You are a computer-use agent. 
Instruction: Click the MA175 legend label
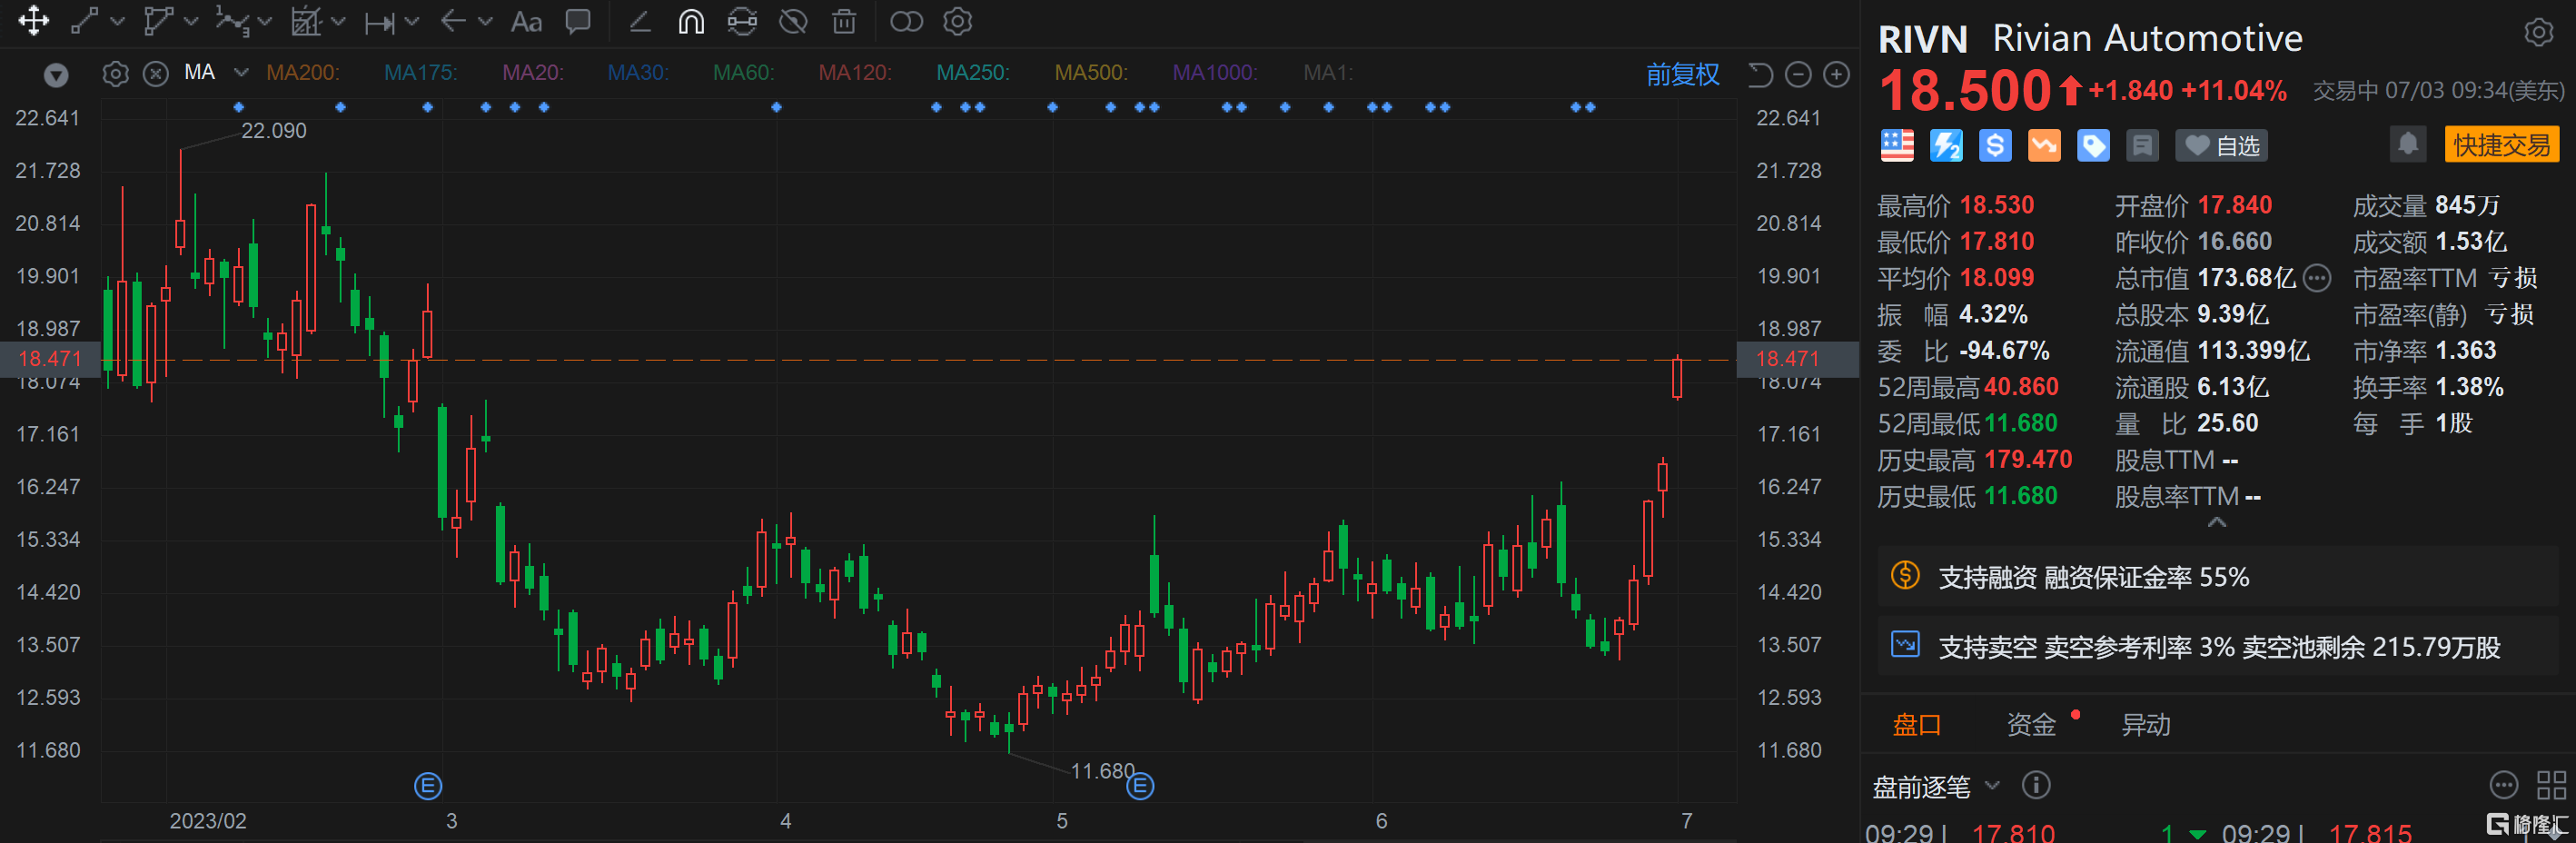pos(421,73)
